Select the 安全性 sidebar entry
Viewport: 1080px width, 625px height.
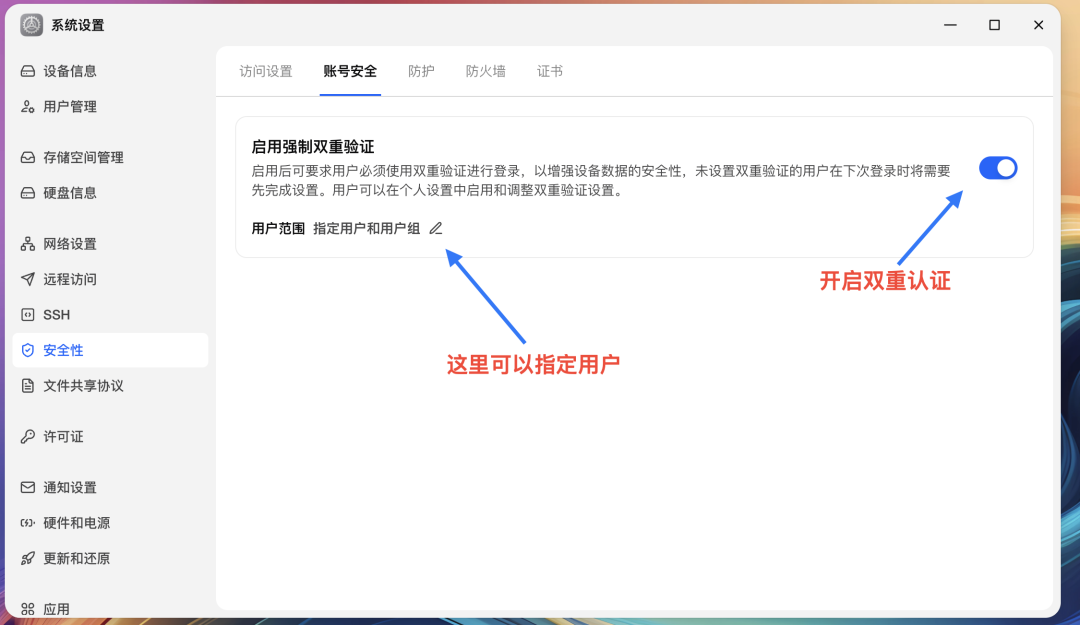(110, 350)
